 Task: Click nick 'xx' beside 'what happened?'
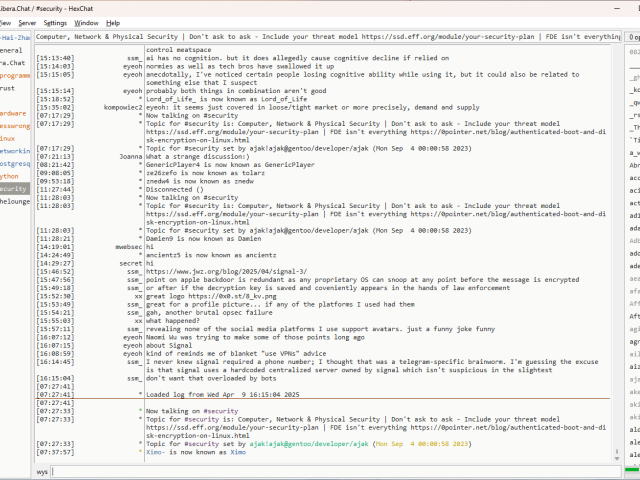click(x=138, y=321)
